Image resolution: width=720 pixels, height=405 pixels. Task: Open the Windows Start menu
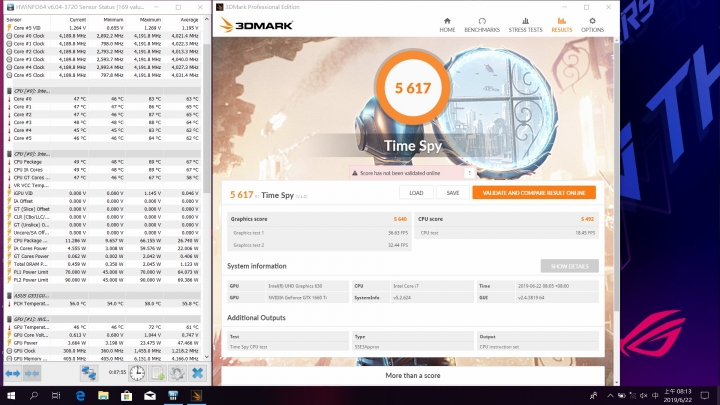(x=11, y=395)
